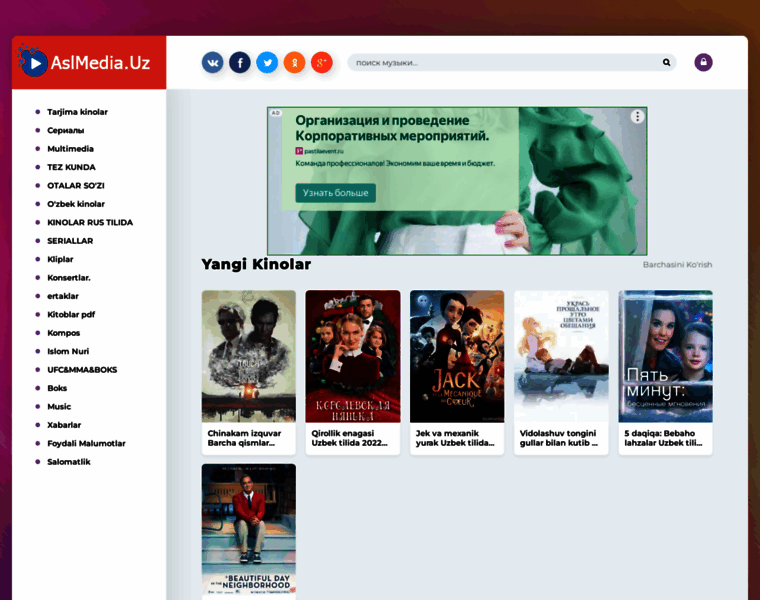Open the Music category
This screenshot has height=600, width=760.
click(x=59, y=407)
